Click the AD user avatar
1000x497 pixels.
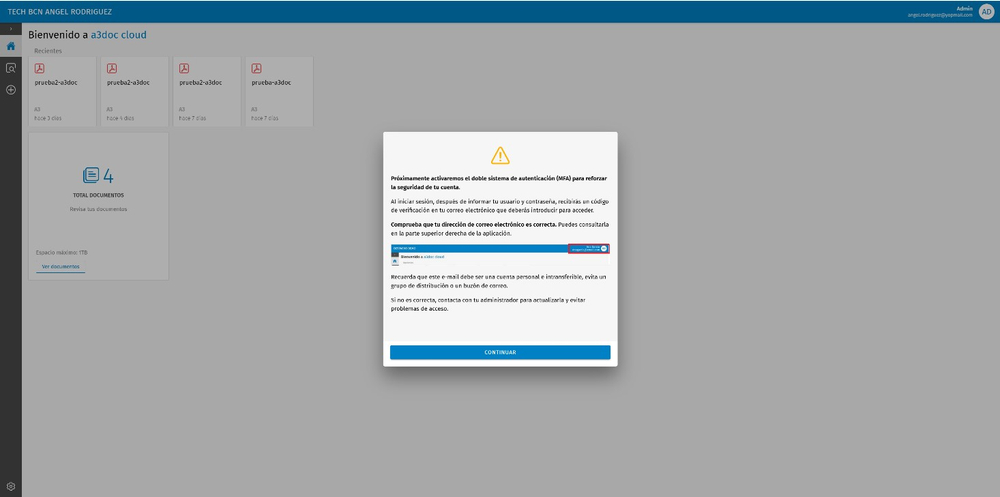coord(986,11)
